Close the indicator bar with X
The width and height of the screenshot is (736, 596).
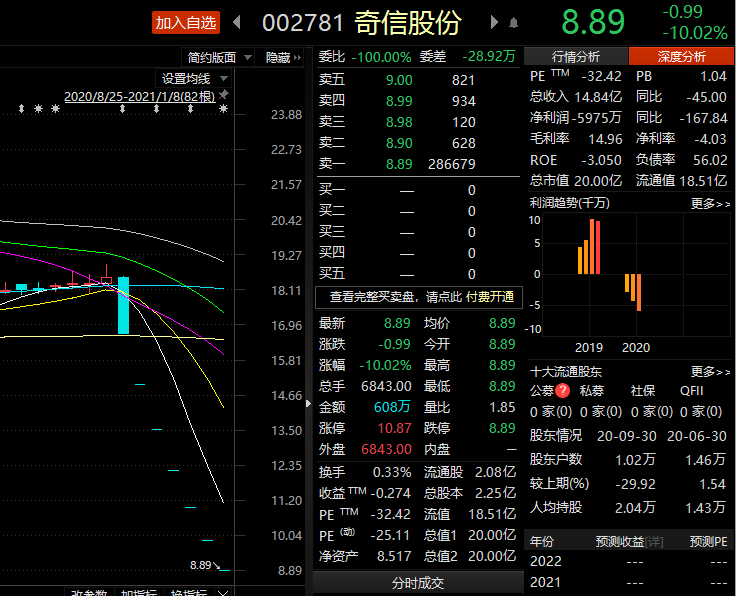(x=224, y=592)
